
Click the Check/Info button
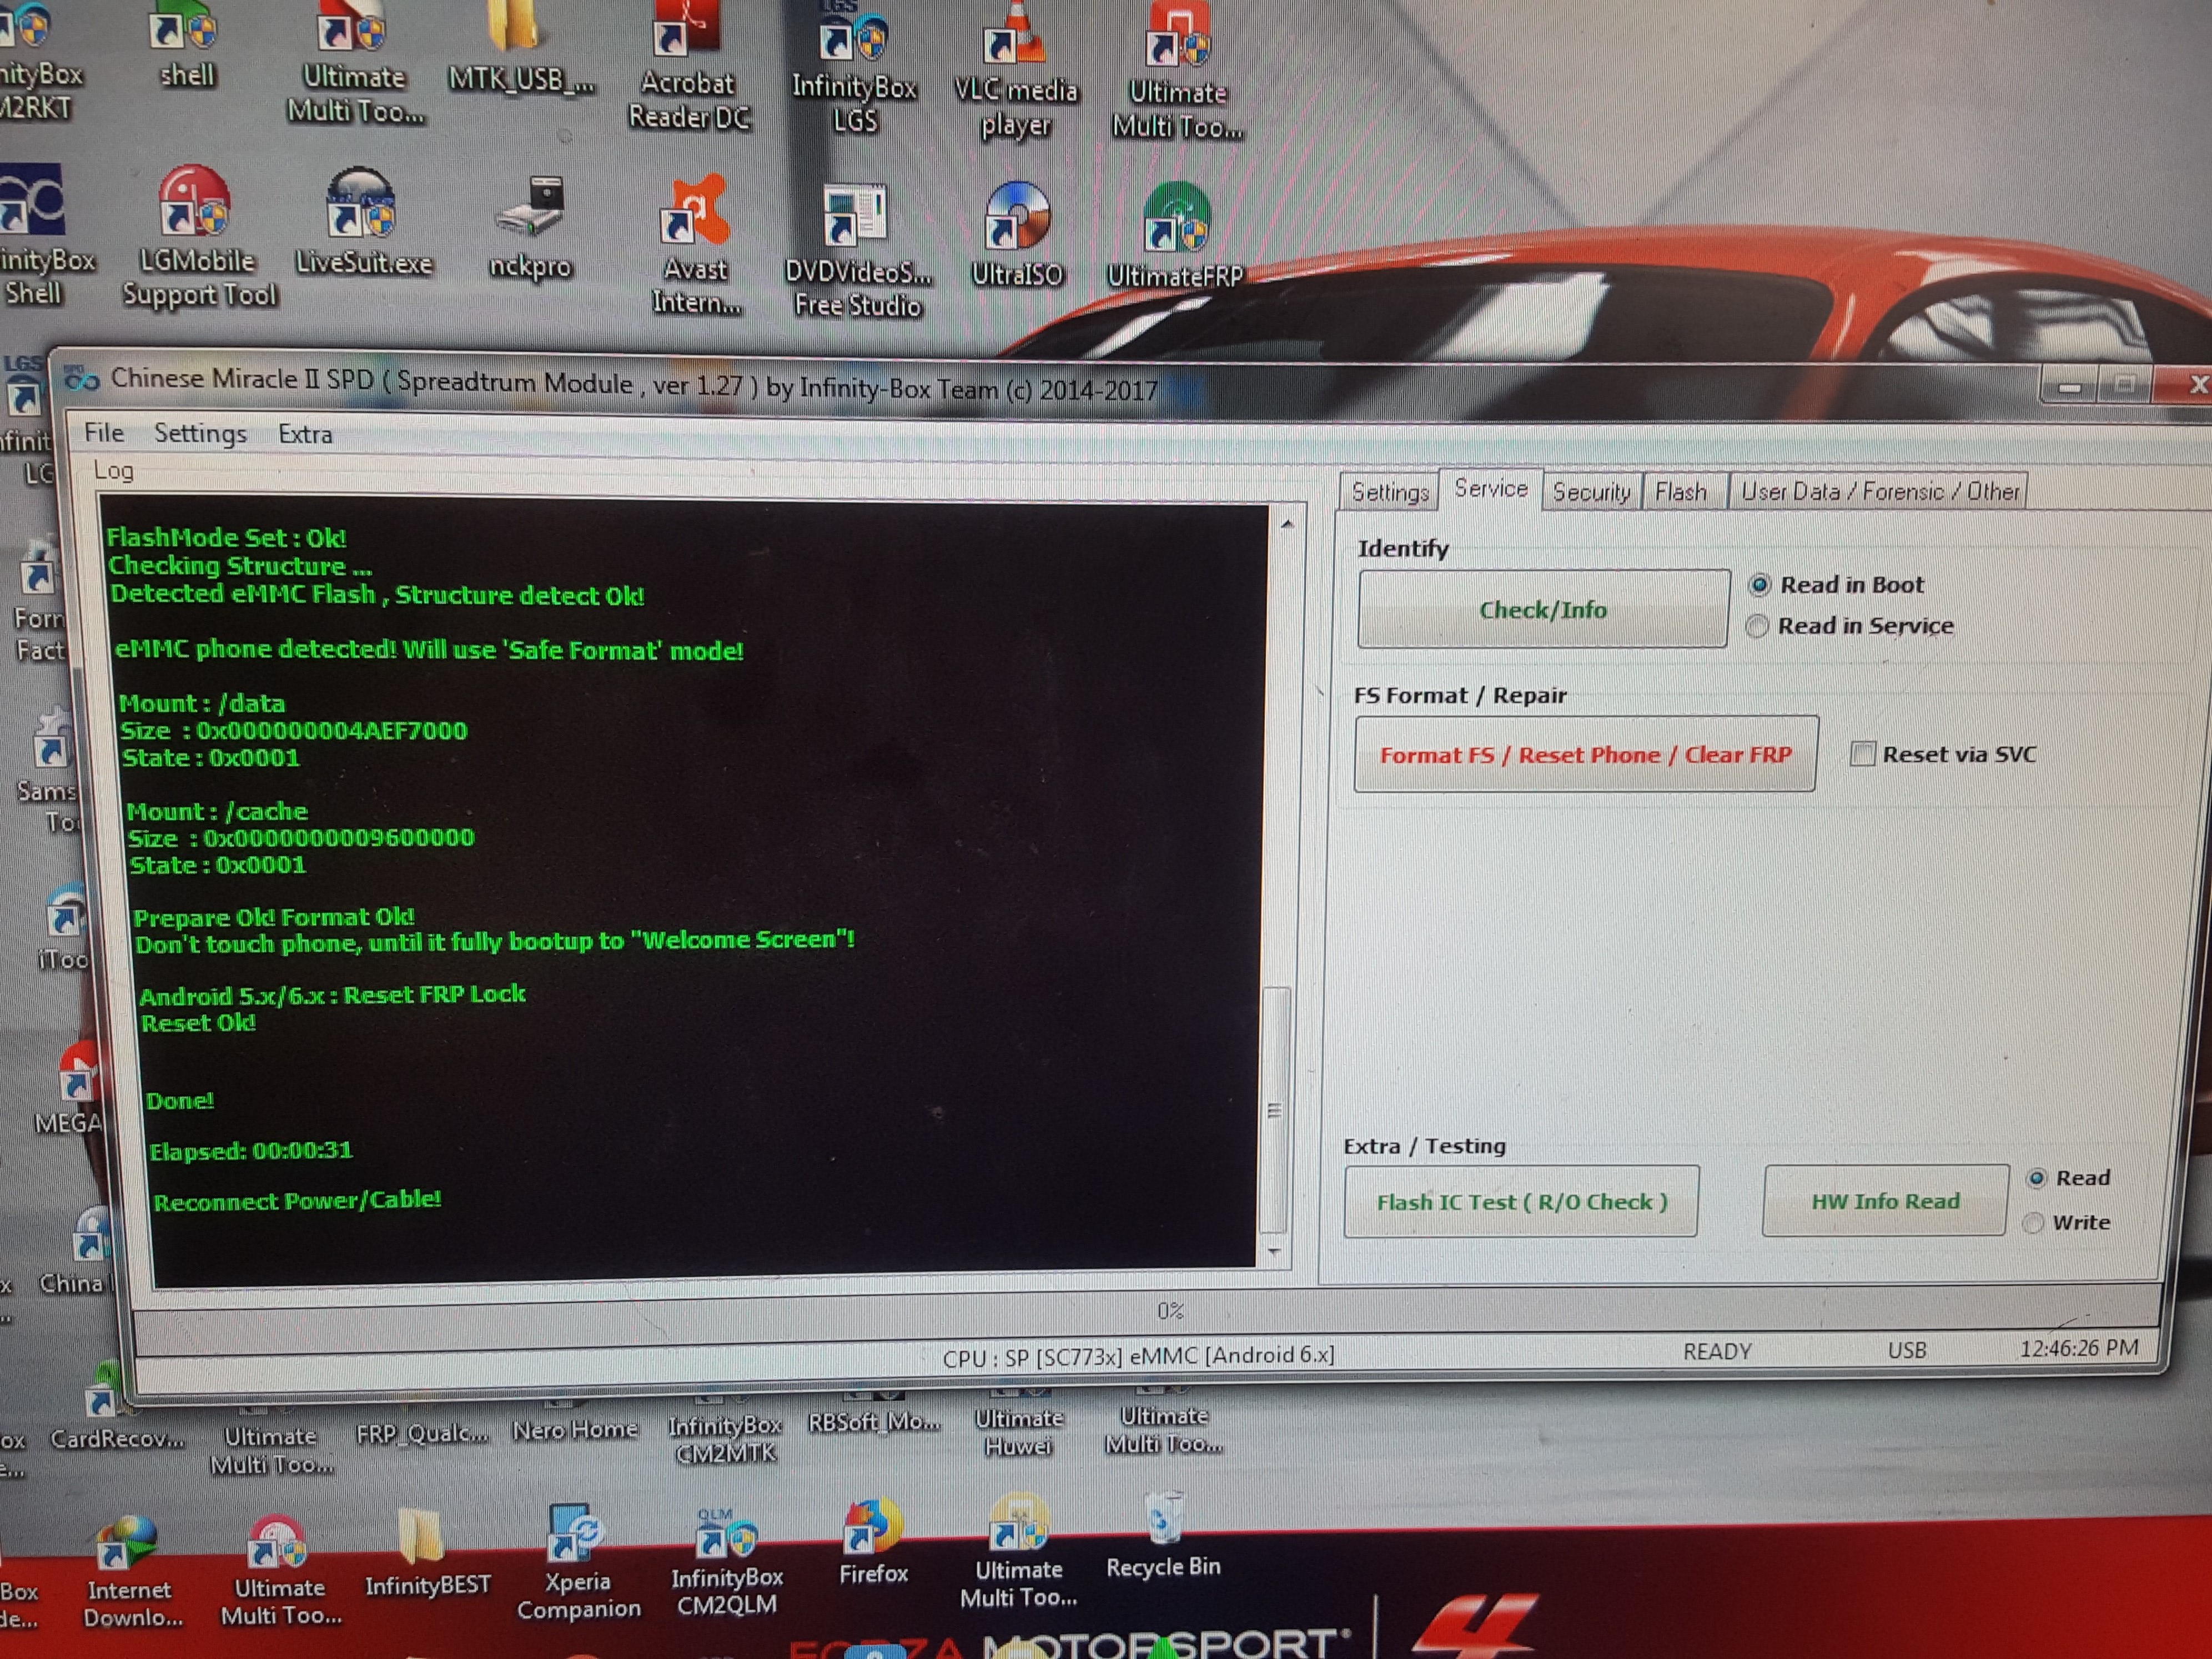pyautogui.click(x=1543, y=609)
